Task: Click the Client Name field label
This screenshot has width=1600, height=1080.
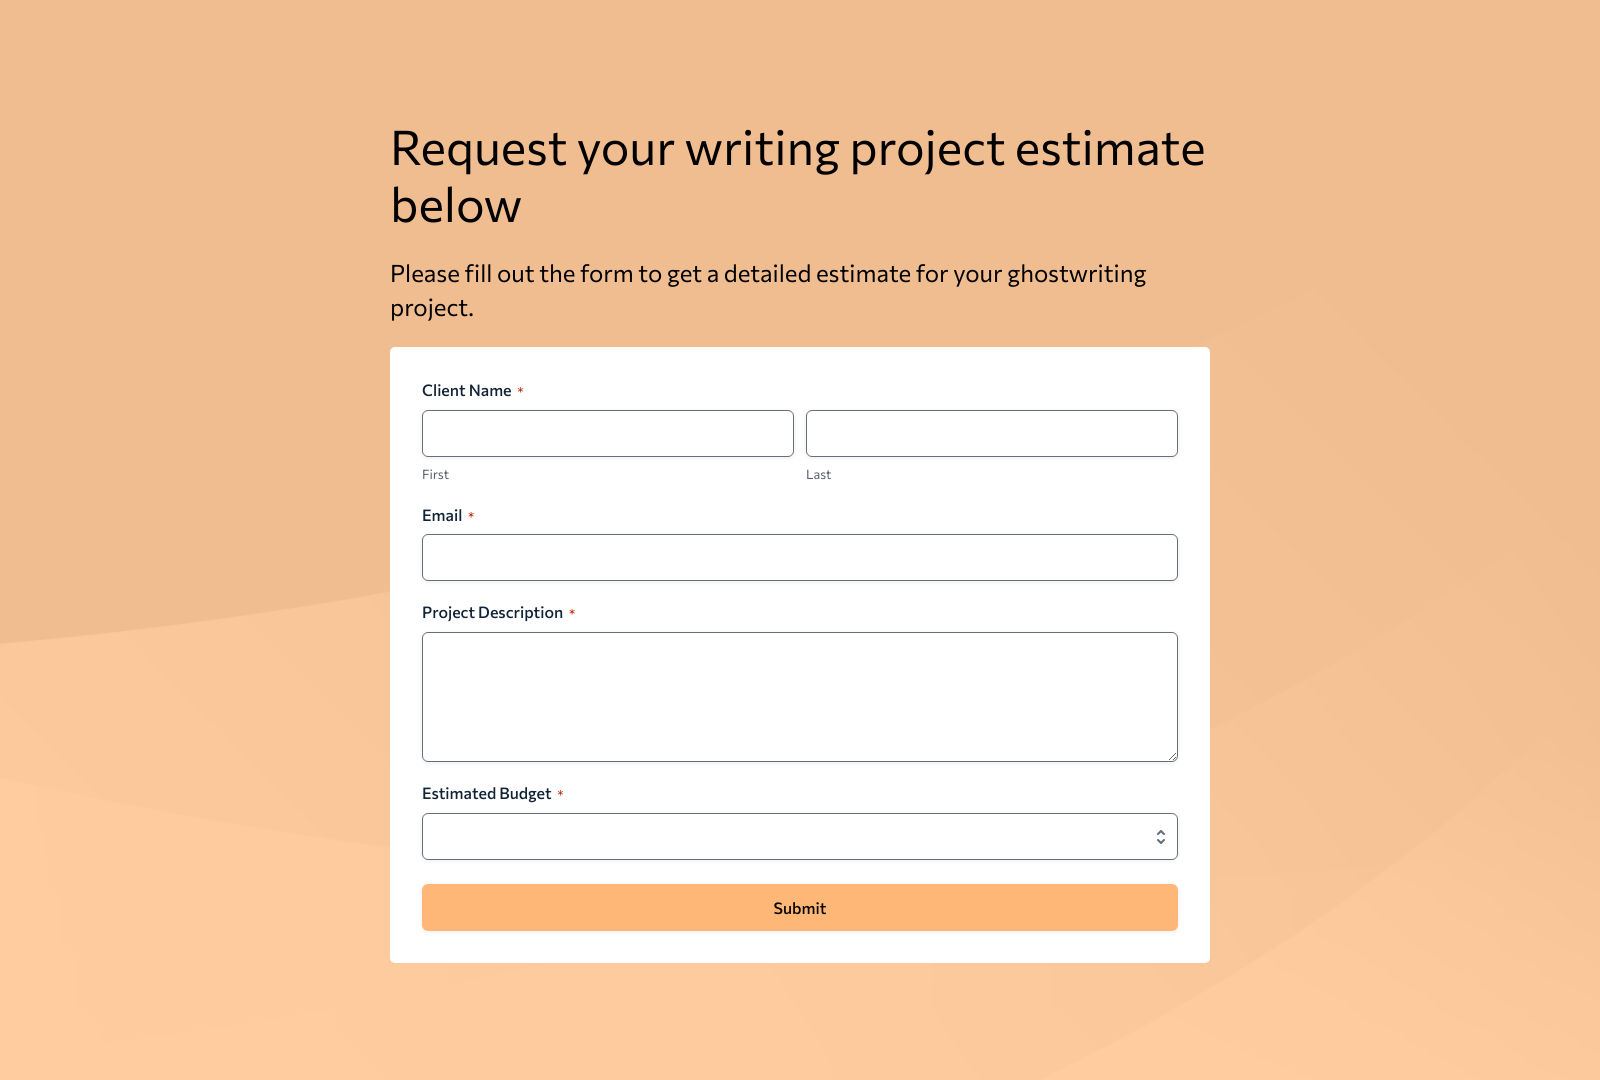Action: click(x=466, y=391)
